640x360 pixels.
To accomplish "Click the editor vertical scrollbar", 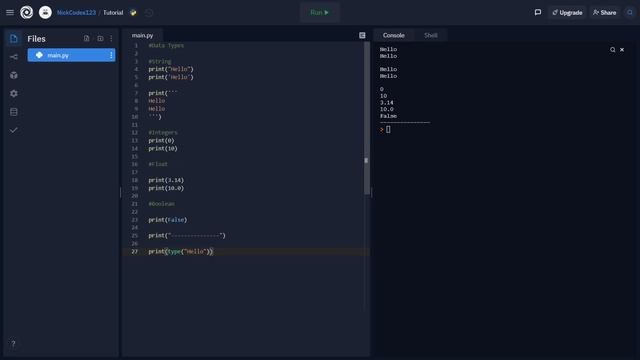I will point(367,118).
